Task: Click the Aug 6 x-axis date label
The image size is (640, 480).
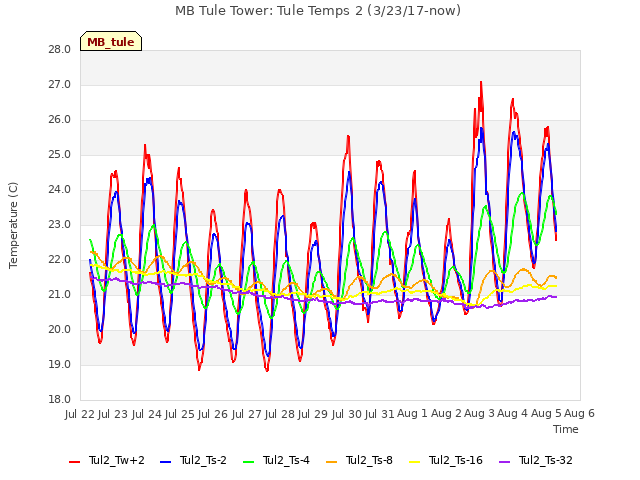Action: coord(579,414)
